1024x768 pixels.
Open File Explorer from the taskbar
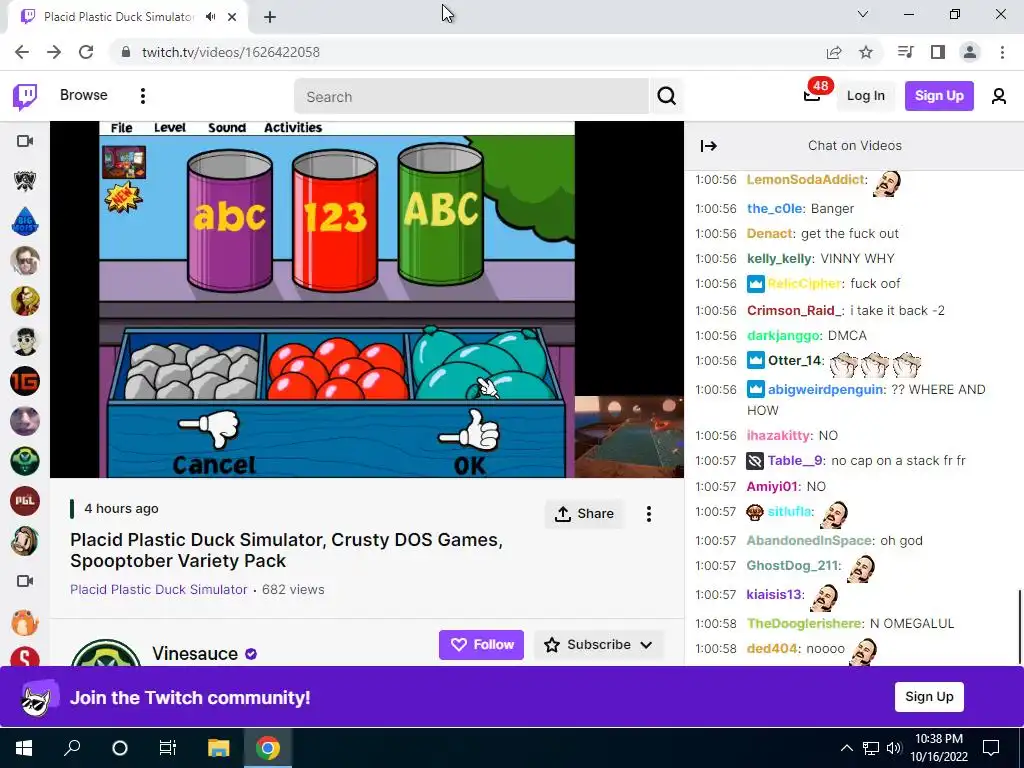tap(219, 747)
